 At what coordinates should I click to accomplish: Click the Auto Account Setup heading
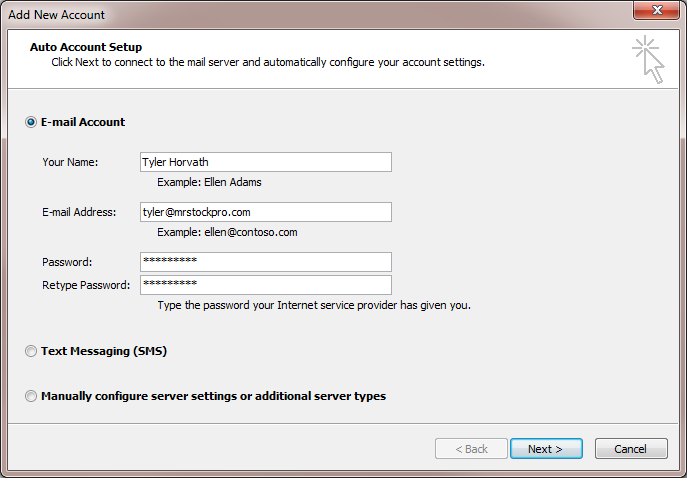click(x=86, y=47)
